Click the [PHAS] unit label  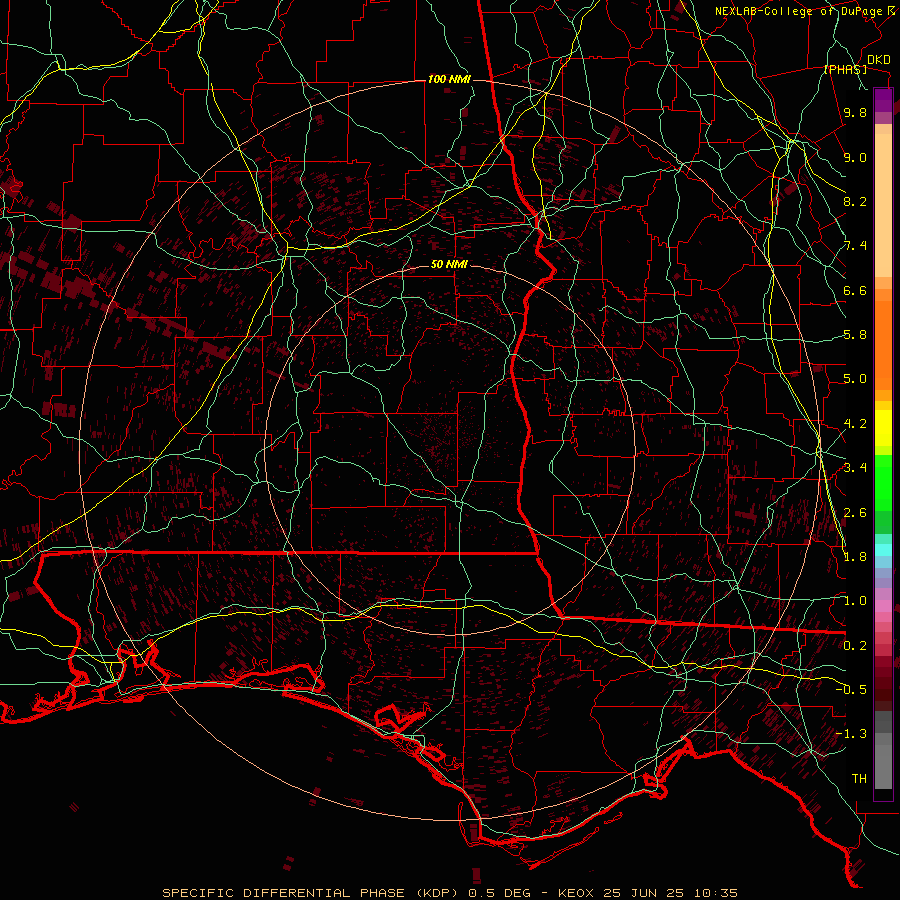pyautogui.click(x=845, y=69)
